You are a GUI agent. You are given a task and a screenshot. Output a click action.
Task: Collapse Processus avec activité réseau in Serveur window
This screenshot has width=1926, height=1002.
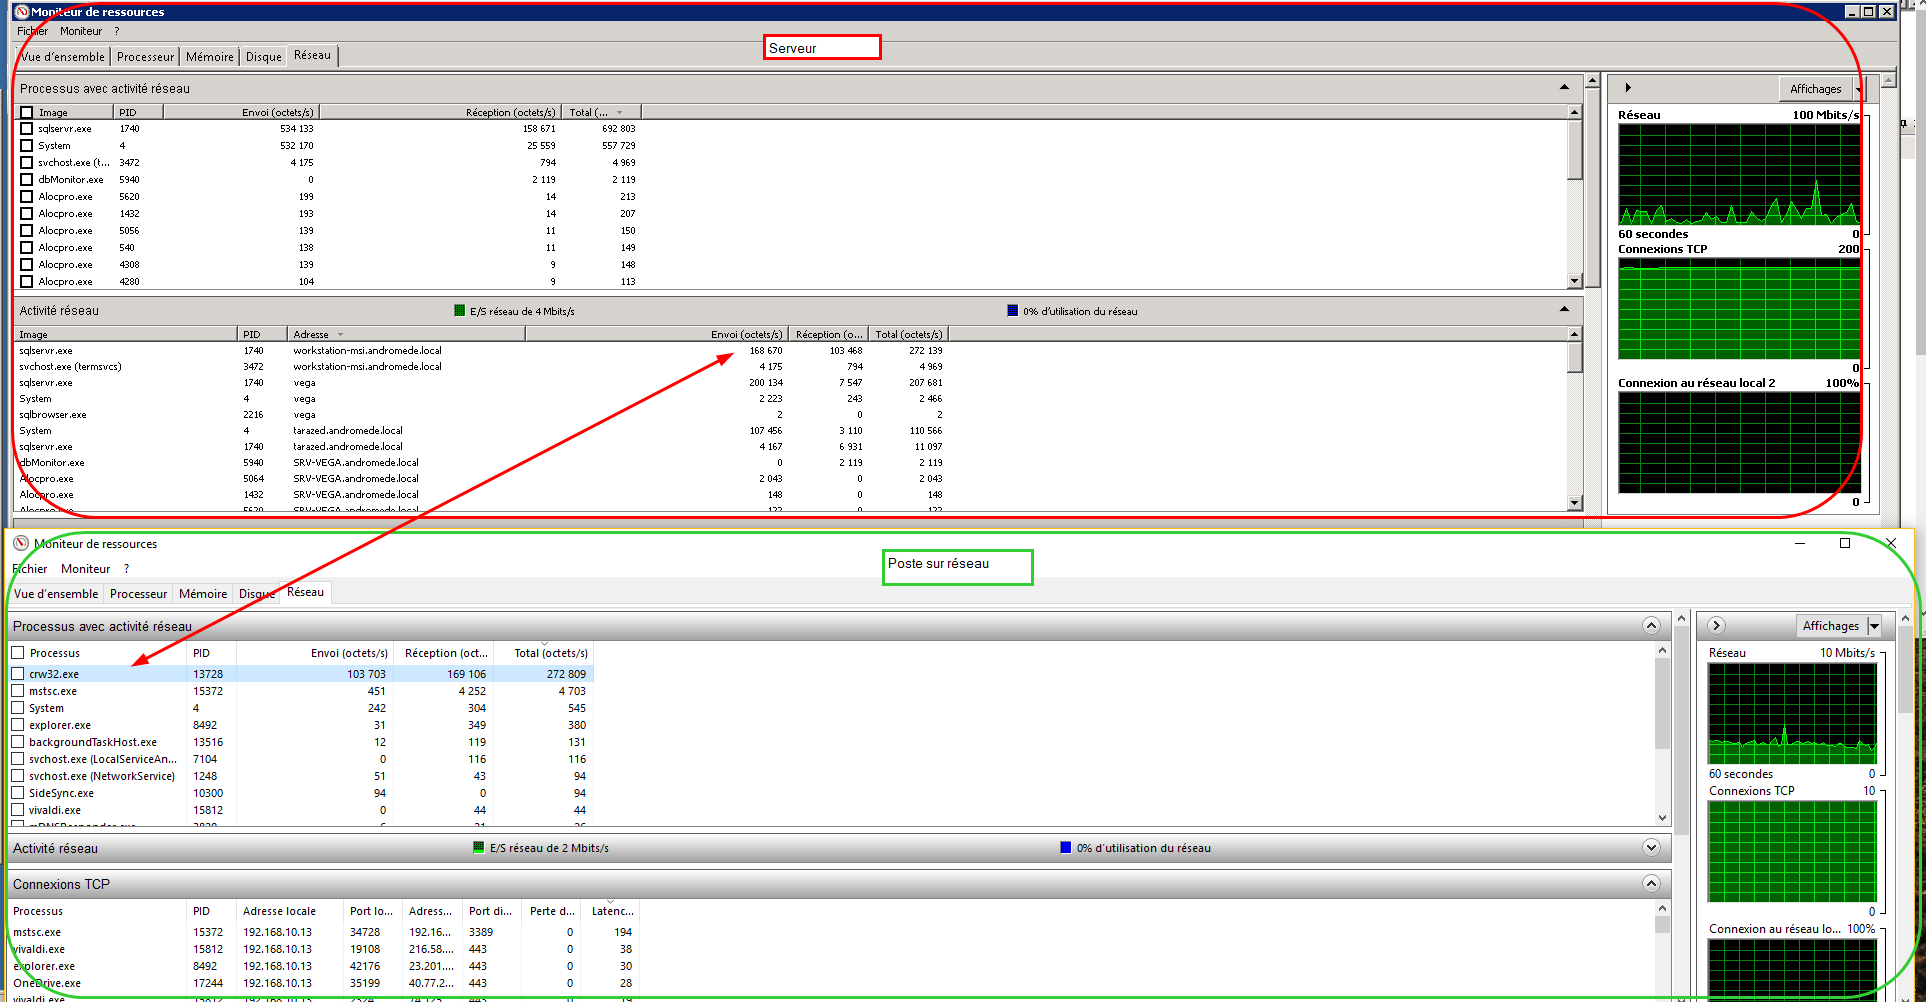click(x=1564, y=88)
